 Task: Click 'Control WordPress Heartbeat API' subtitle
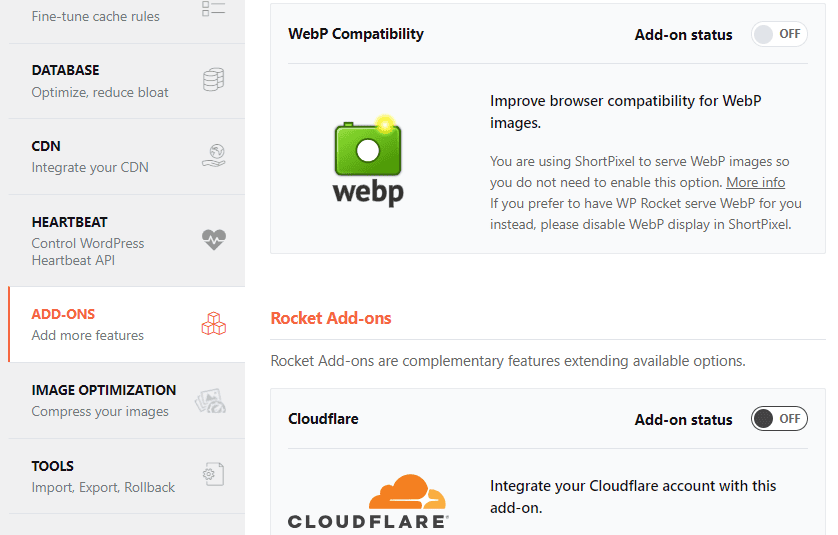pyautogui.click(x=88, y=252)
